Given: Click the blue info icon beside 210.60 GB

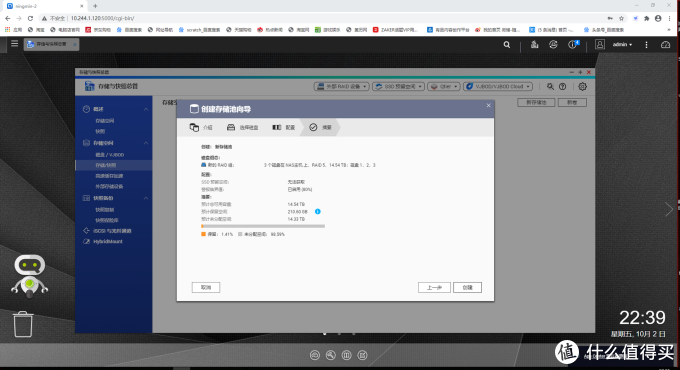Looking at the screenshot, I should coord(317,212).
